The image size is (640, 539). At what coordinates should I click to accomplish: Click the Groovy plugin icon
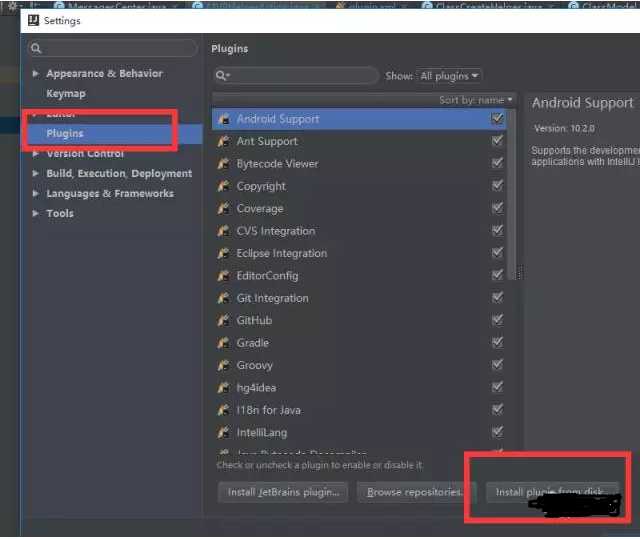(224, 366)
